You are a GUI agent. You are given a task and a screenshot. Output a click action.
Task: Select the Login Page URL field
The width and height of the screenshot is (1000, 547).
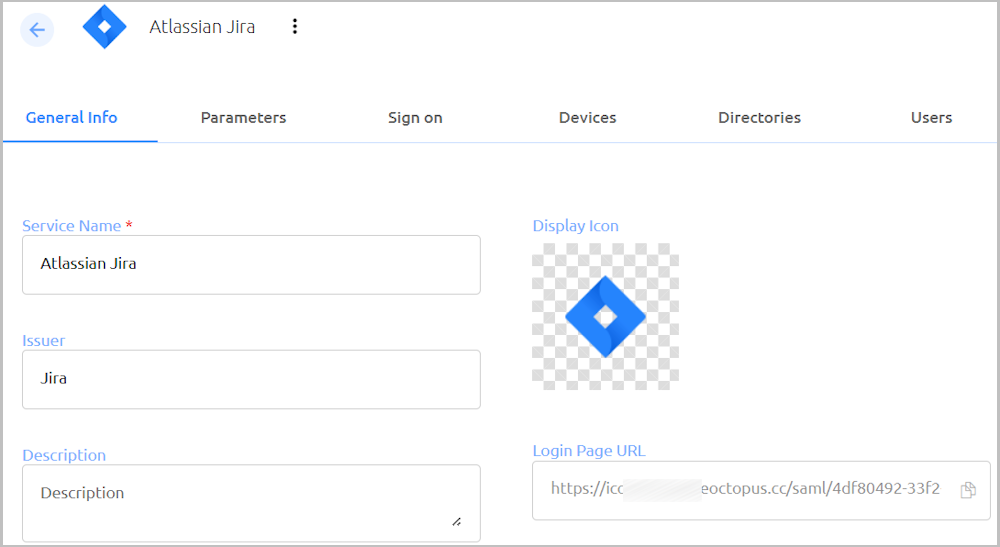tap(761, 490)
